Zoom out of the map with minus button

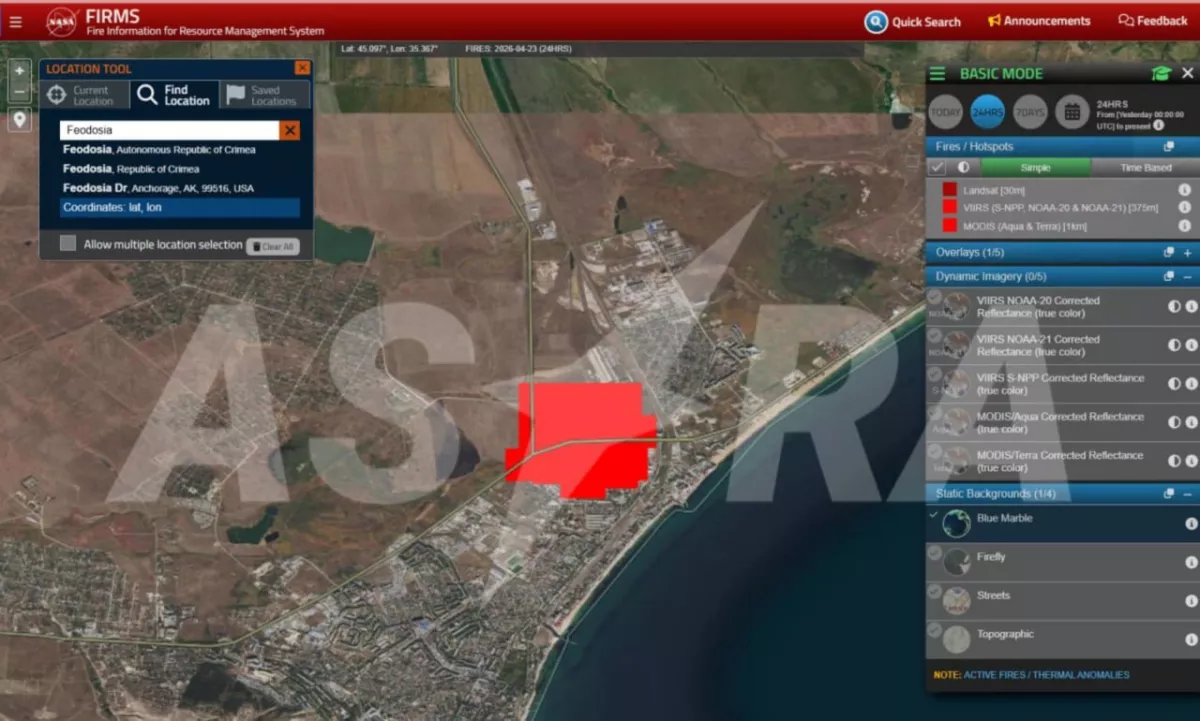pos(20,92)
